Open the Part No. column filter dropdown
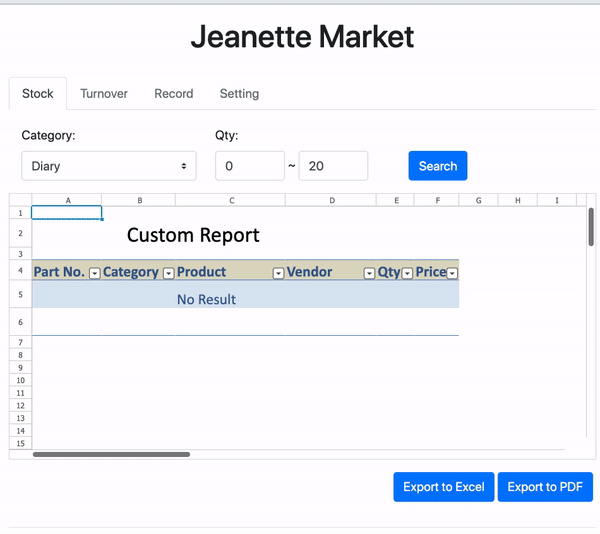This screenshot has height=534, width=600. click(95, 273)
